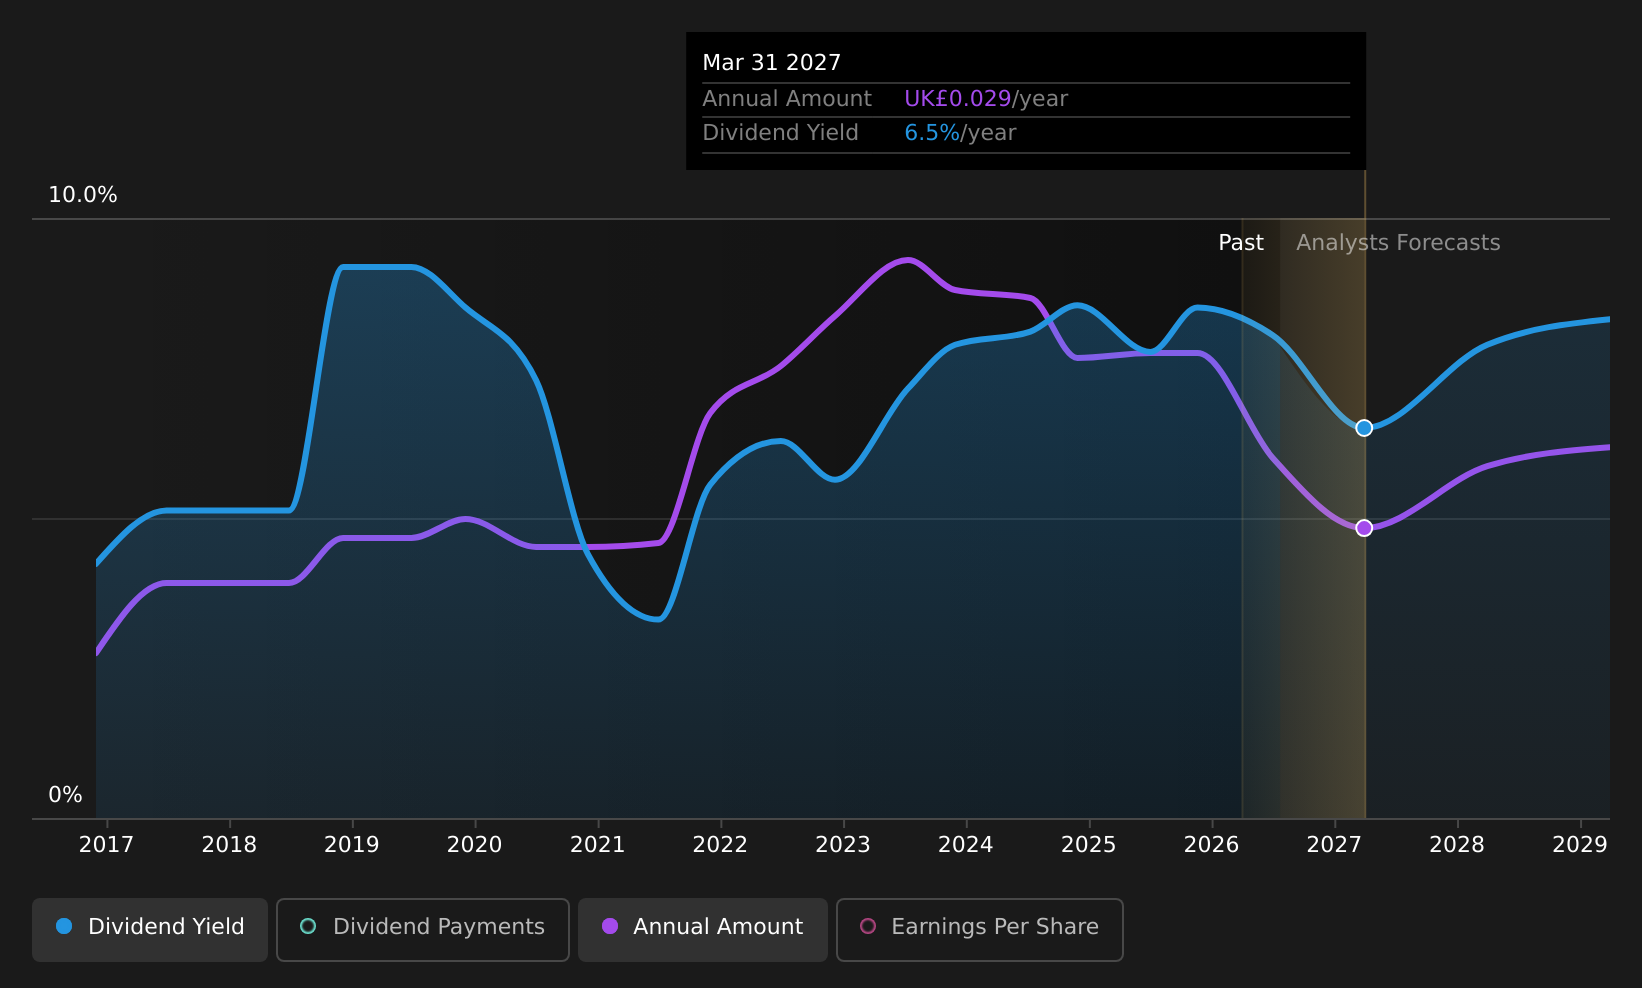Click the 2020 x-axis label
Viewport: 1642px width, 988px height.
pos(475,845)
